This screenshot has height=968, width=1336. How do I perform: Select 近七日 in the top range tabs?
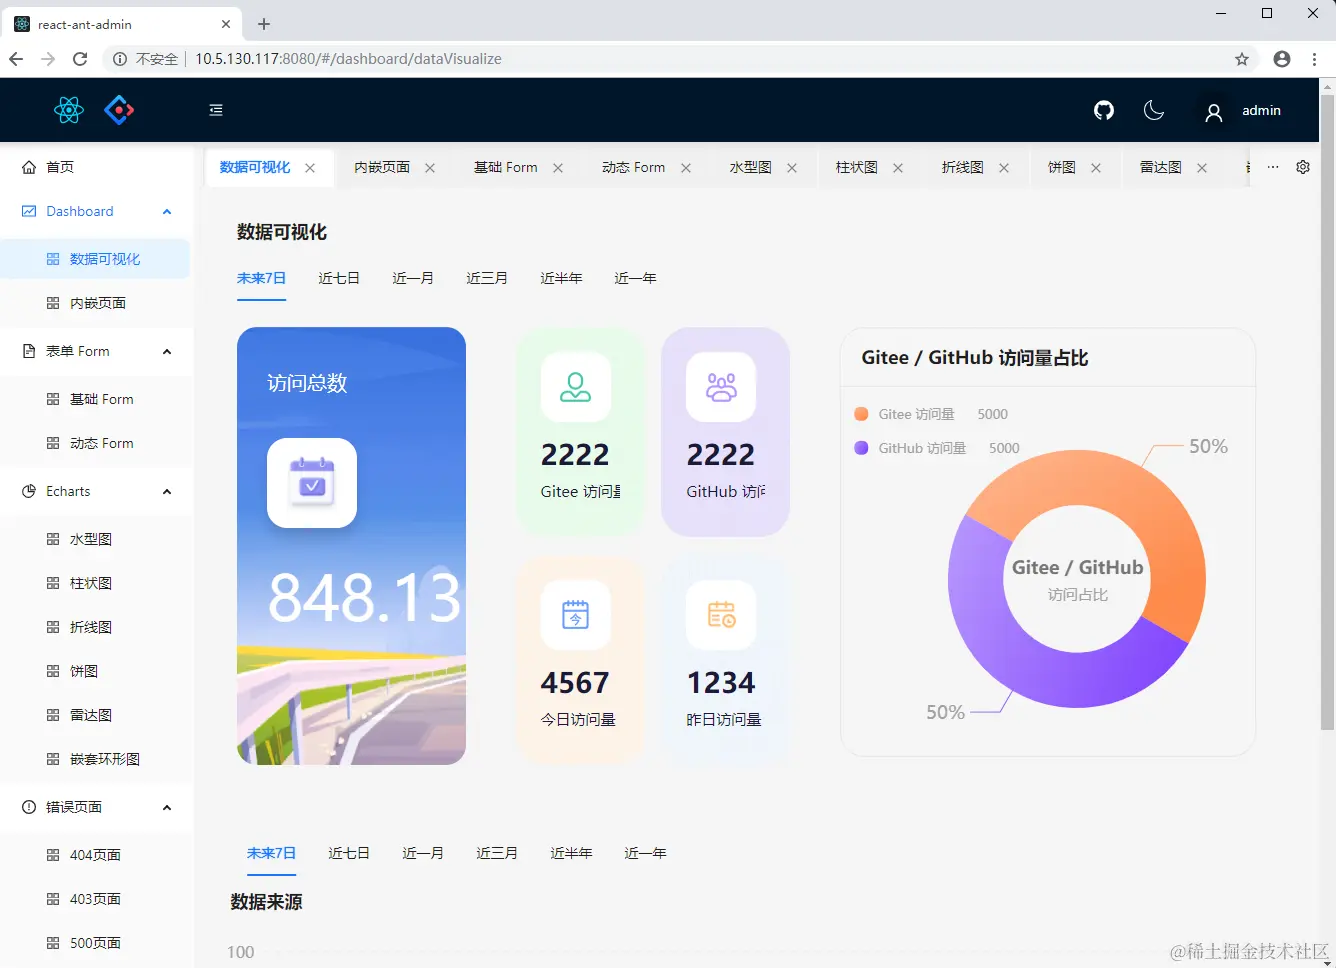tap(339, 278)
